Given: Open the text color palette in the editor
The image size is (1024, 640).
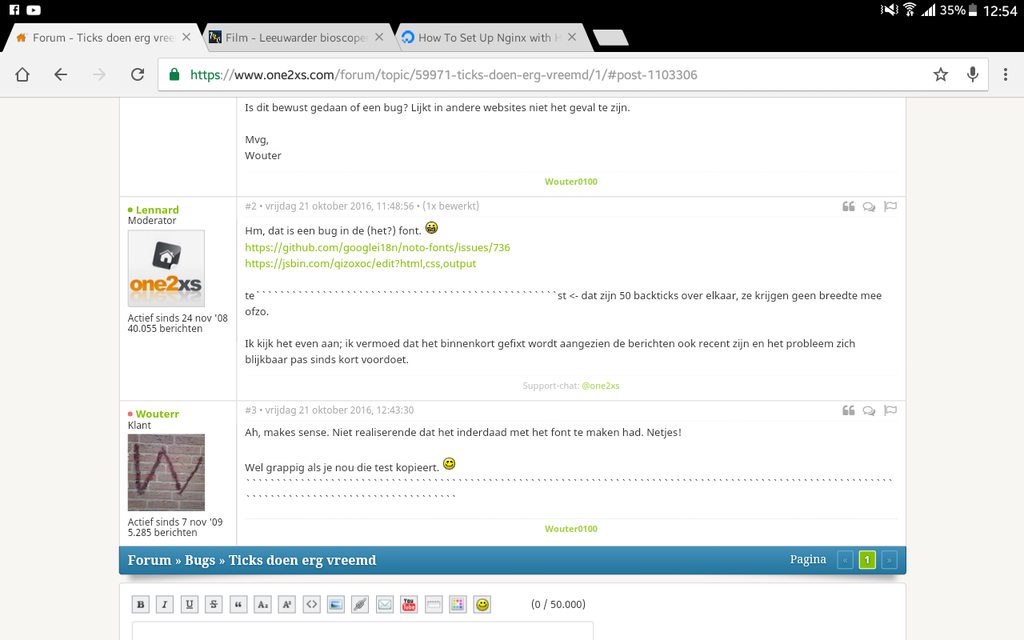Looking at the screenshot, I should (458, 605).
